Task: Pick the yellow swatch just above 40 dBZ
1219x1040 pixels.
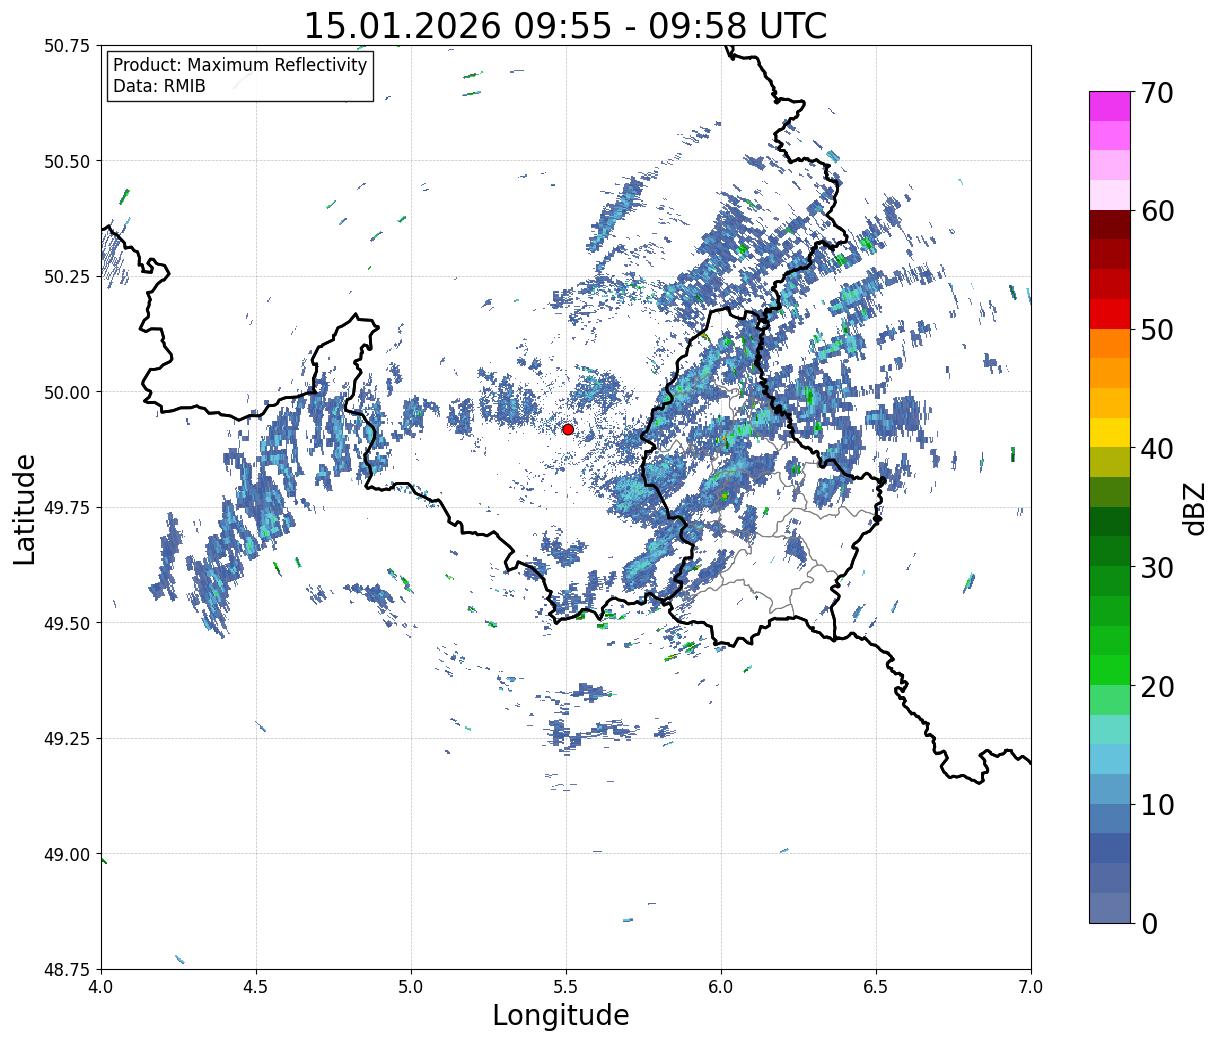Action: (x=1110, y=432)
